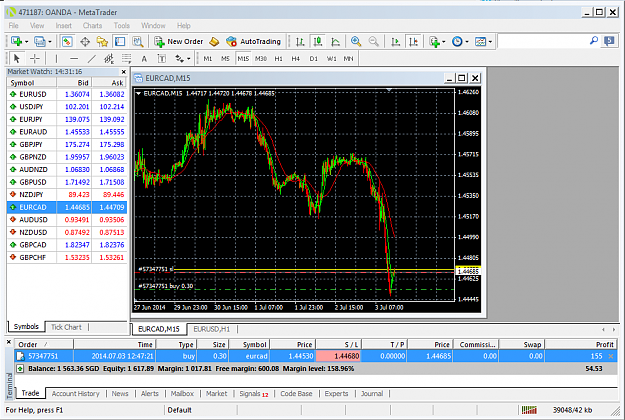Click the New Chart toolbar icon
The width and height of the screenshot is (625, 420).
[16, 41]
